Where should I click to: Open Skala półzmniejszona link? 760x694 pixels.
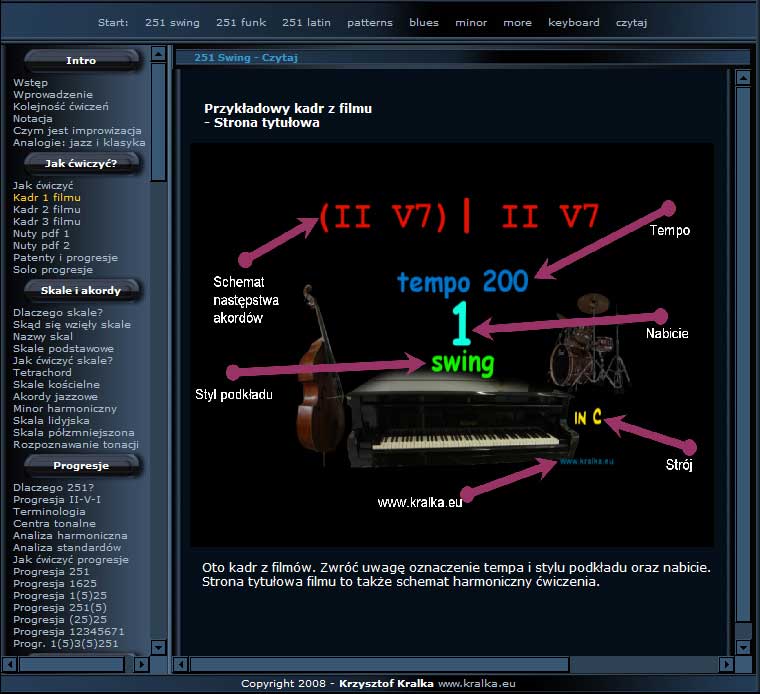pyautogui.click(x=74, y=432)
